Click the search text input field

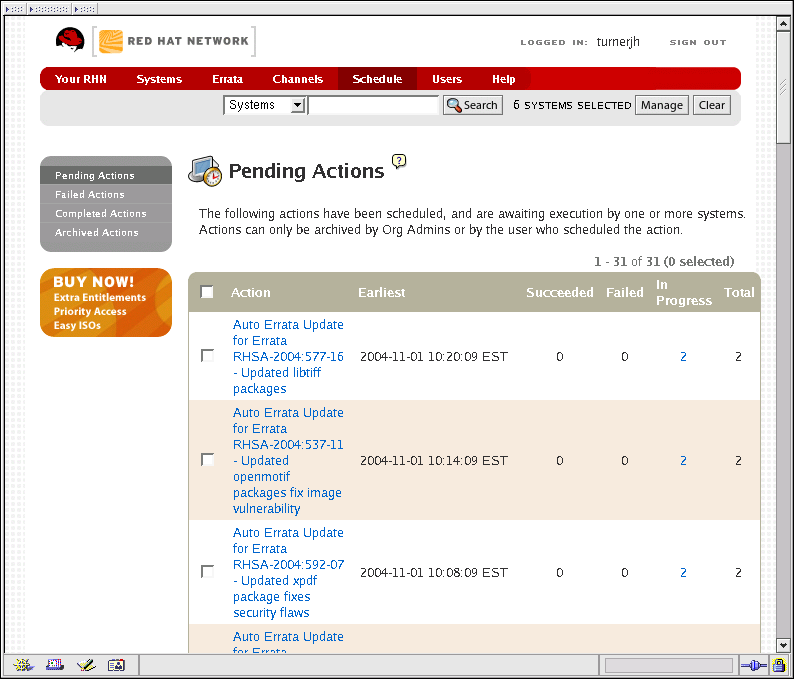click(x=374, y=105)
